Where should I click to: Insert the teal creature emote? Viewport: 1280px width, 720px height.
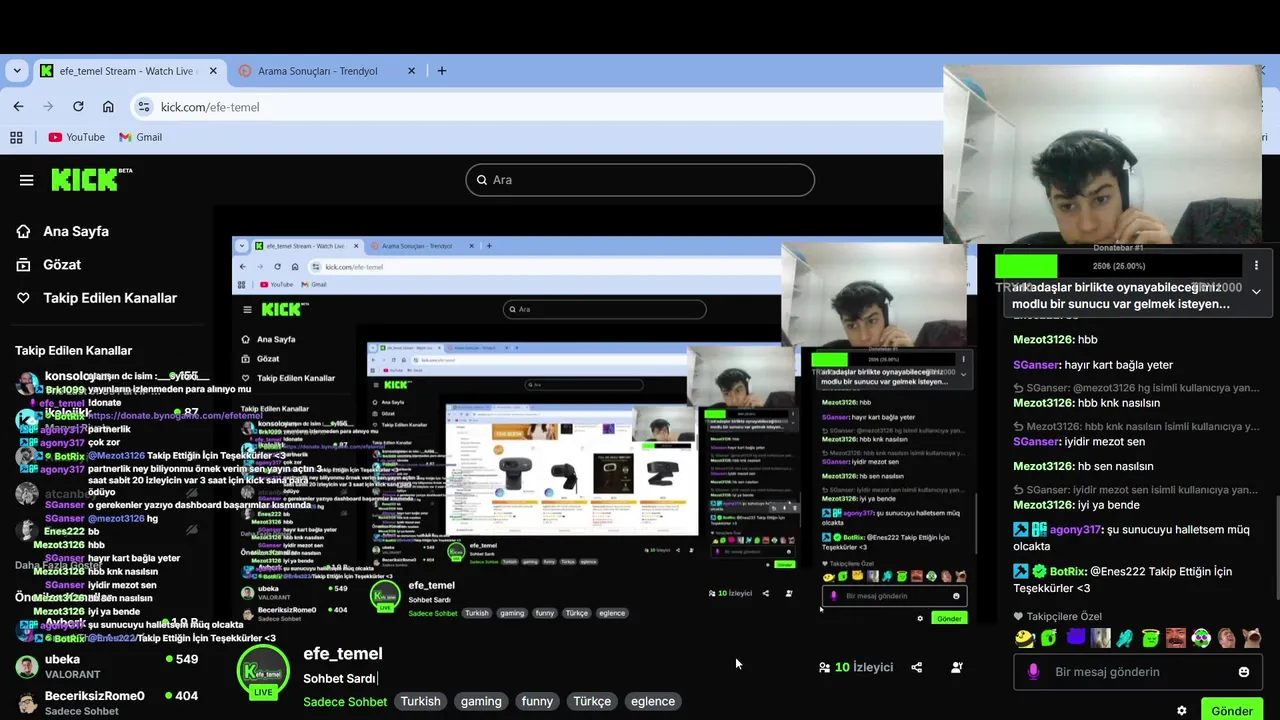click(x=1125, y=638)
